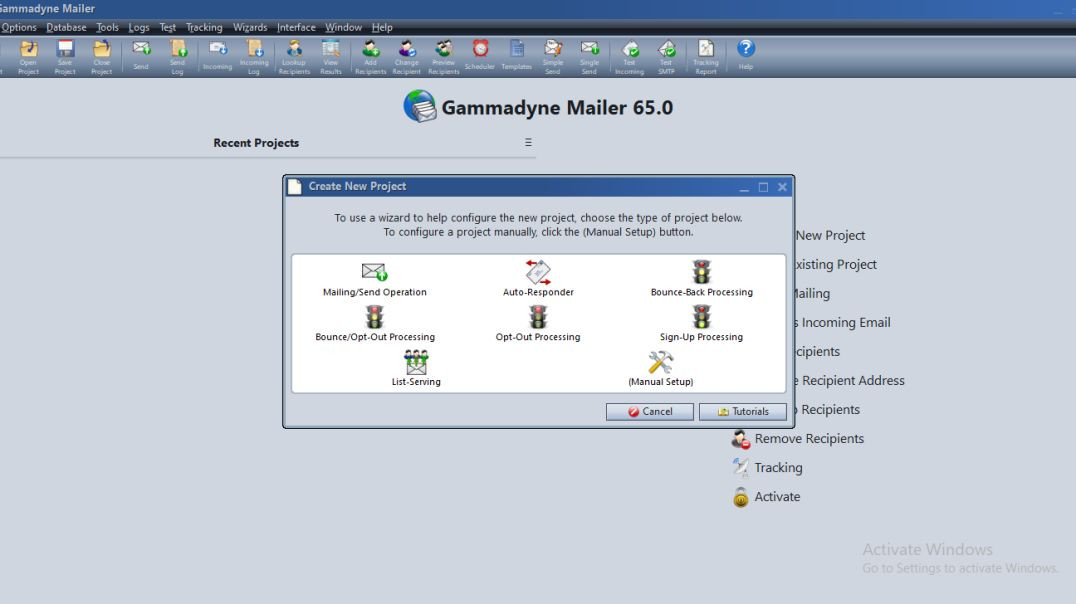The image size is (1076, 604).
Task: Click Add Recipients toolbar icon
Action: (371, 56)
